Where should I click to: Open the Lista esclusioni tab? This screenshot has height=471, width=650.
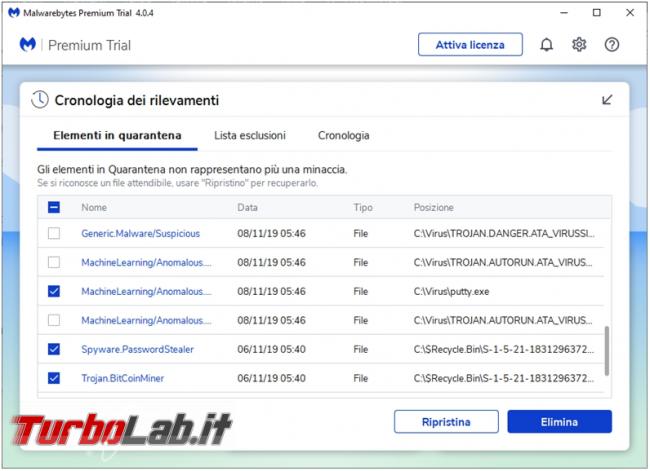pyautogui.click(x=250, y=136)
